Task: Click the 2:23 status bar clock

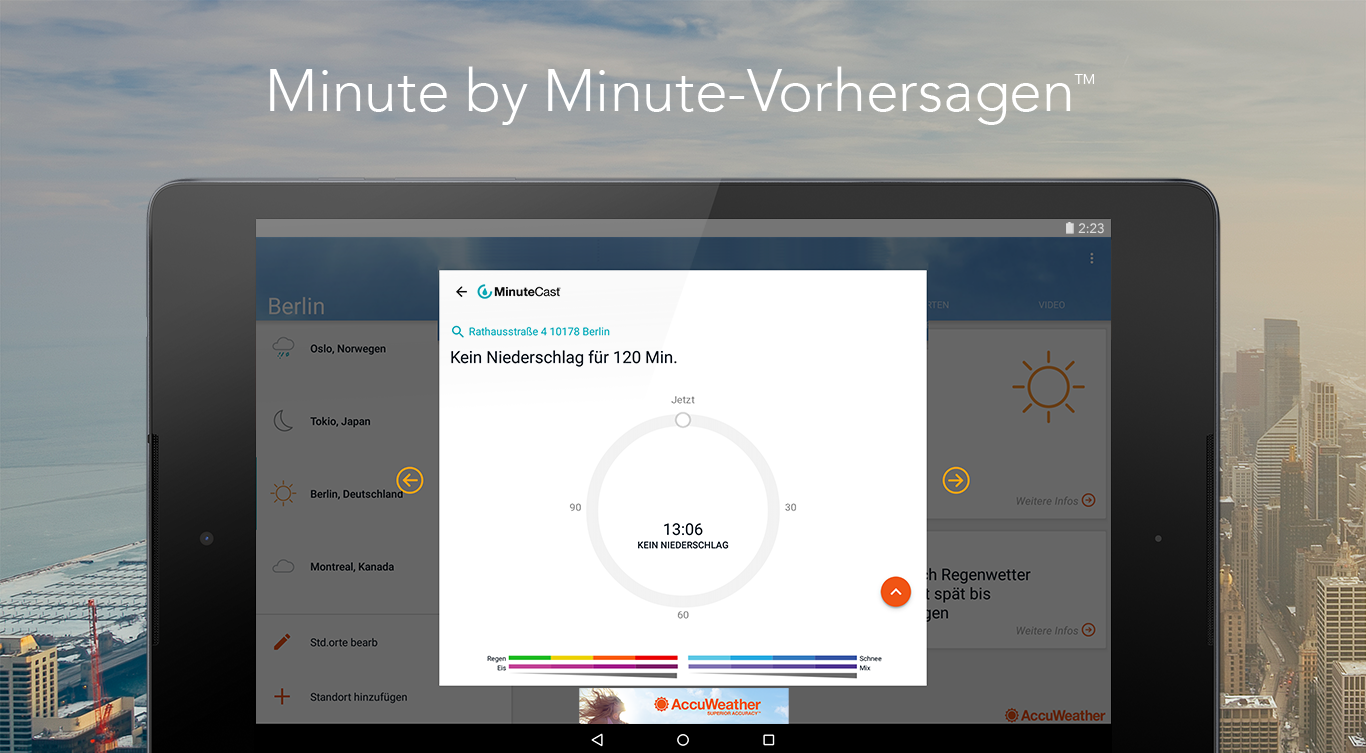Action: 1091,228
